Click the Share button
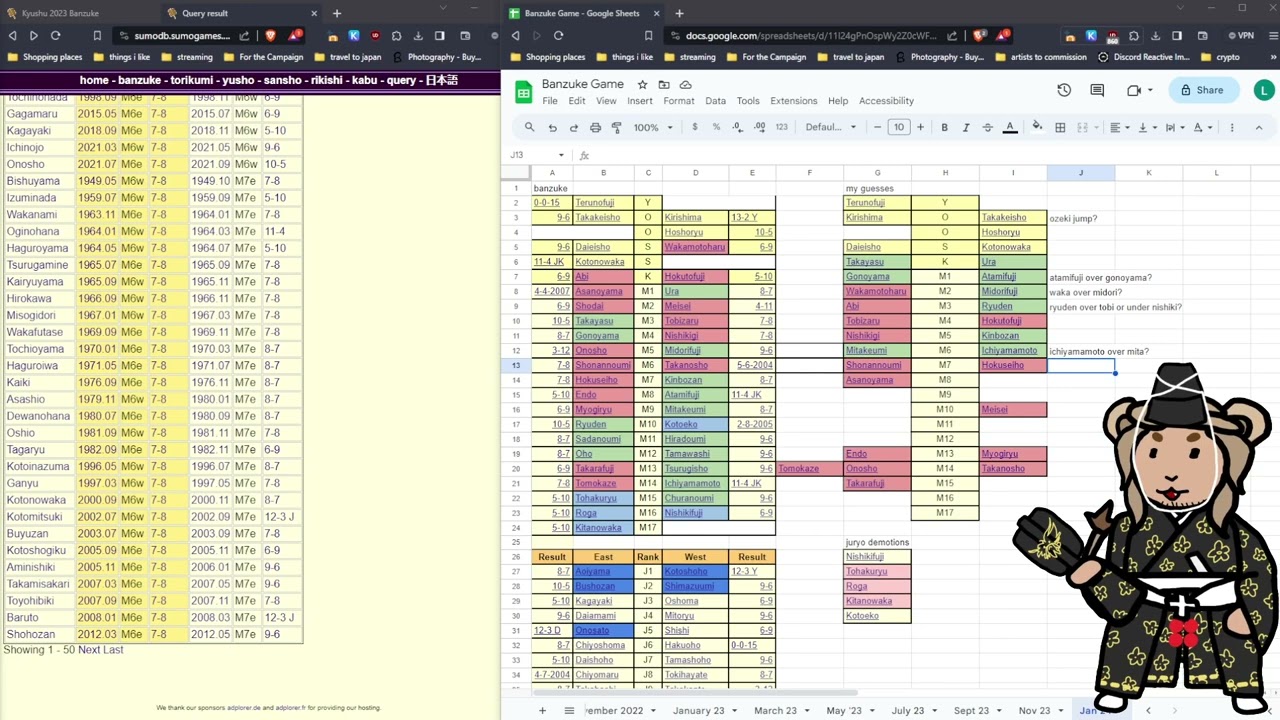The width and height of the screenshot is (1280, 720). click(1202, 90)
